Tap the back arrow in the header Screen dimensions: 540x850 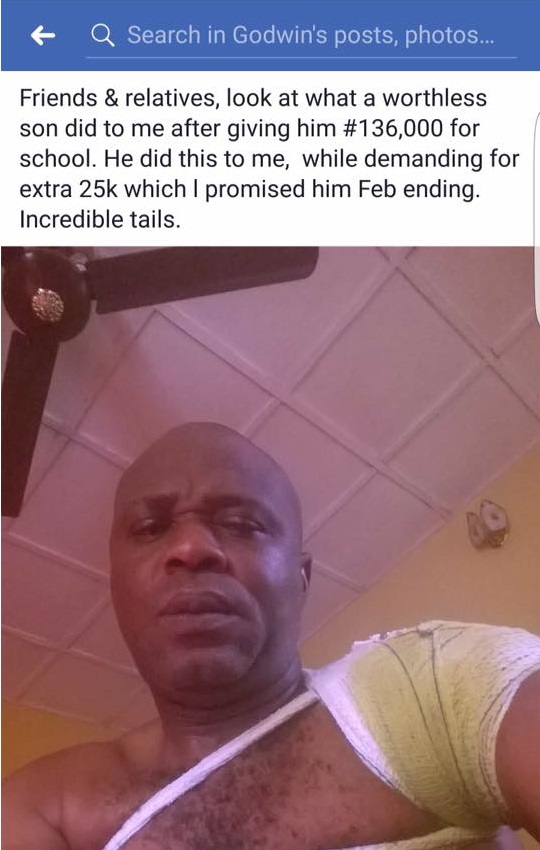click(x=43, y=36)
